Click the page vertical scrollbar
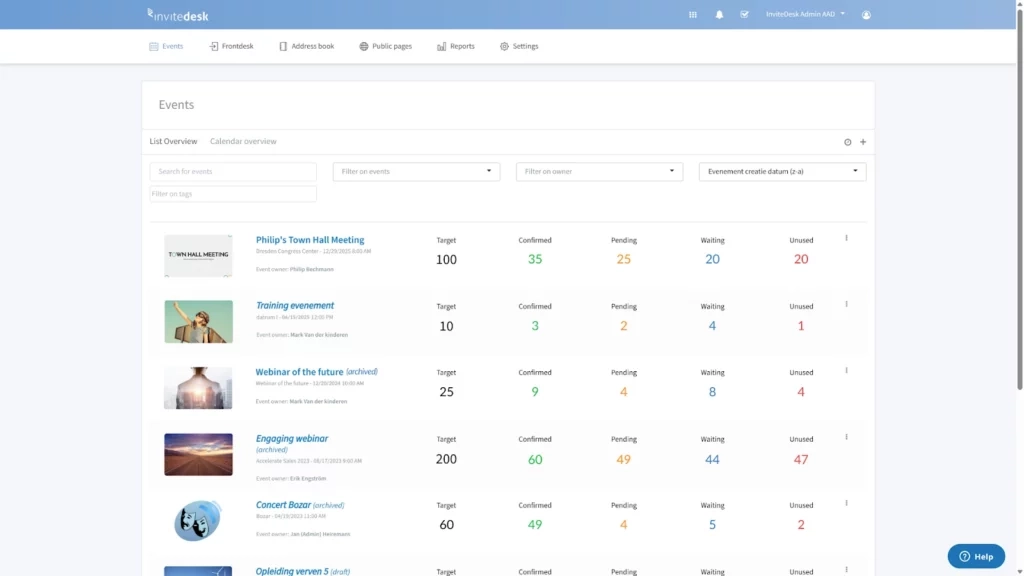Viewport: 1024px width, 576px height. 1019,199
